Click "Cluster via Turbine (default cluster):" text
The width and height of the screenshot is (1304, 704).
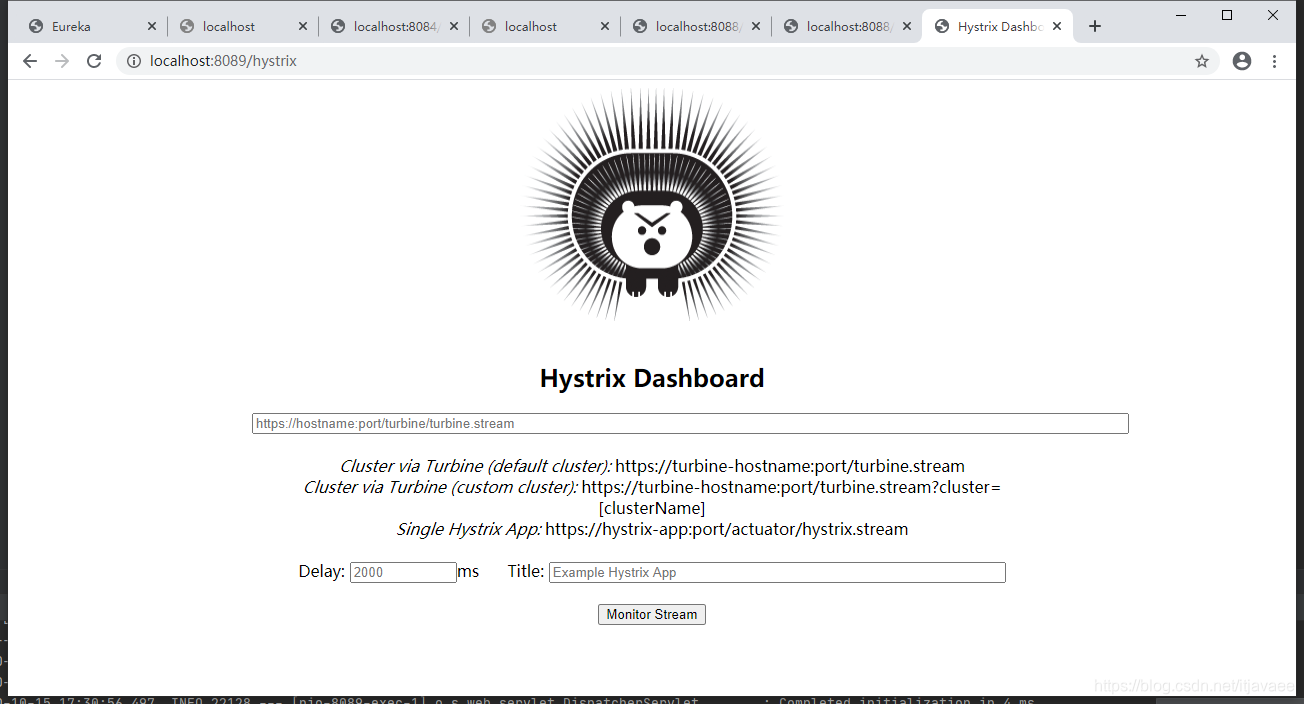[476, 466]
